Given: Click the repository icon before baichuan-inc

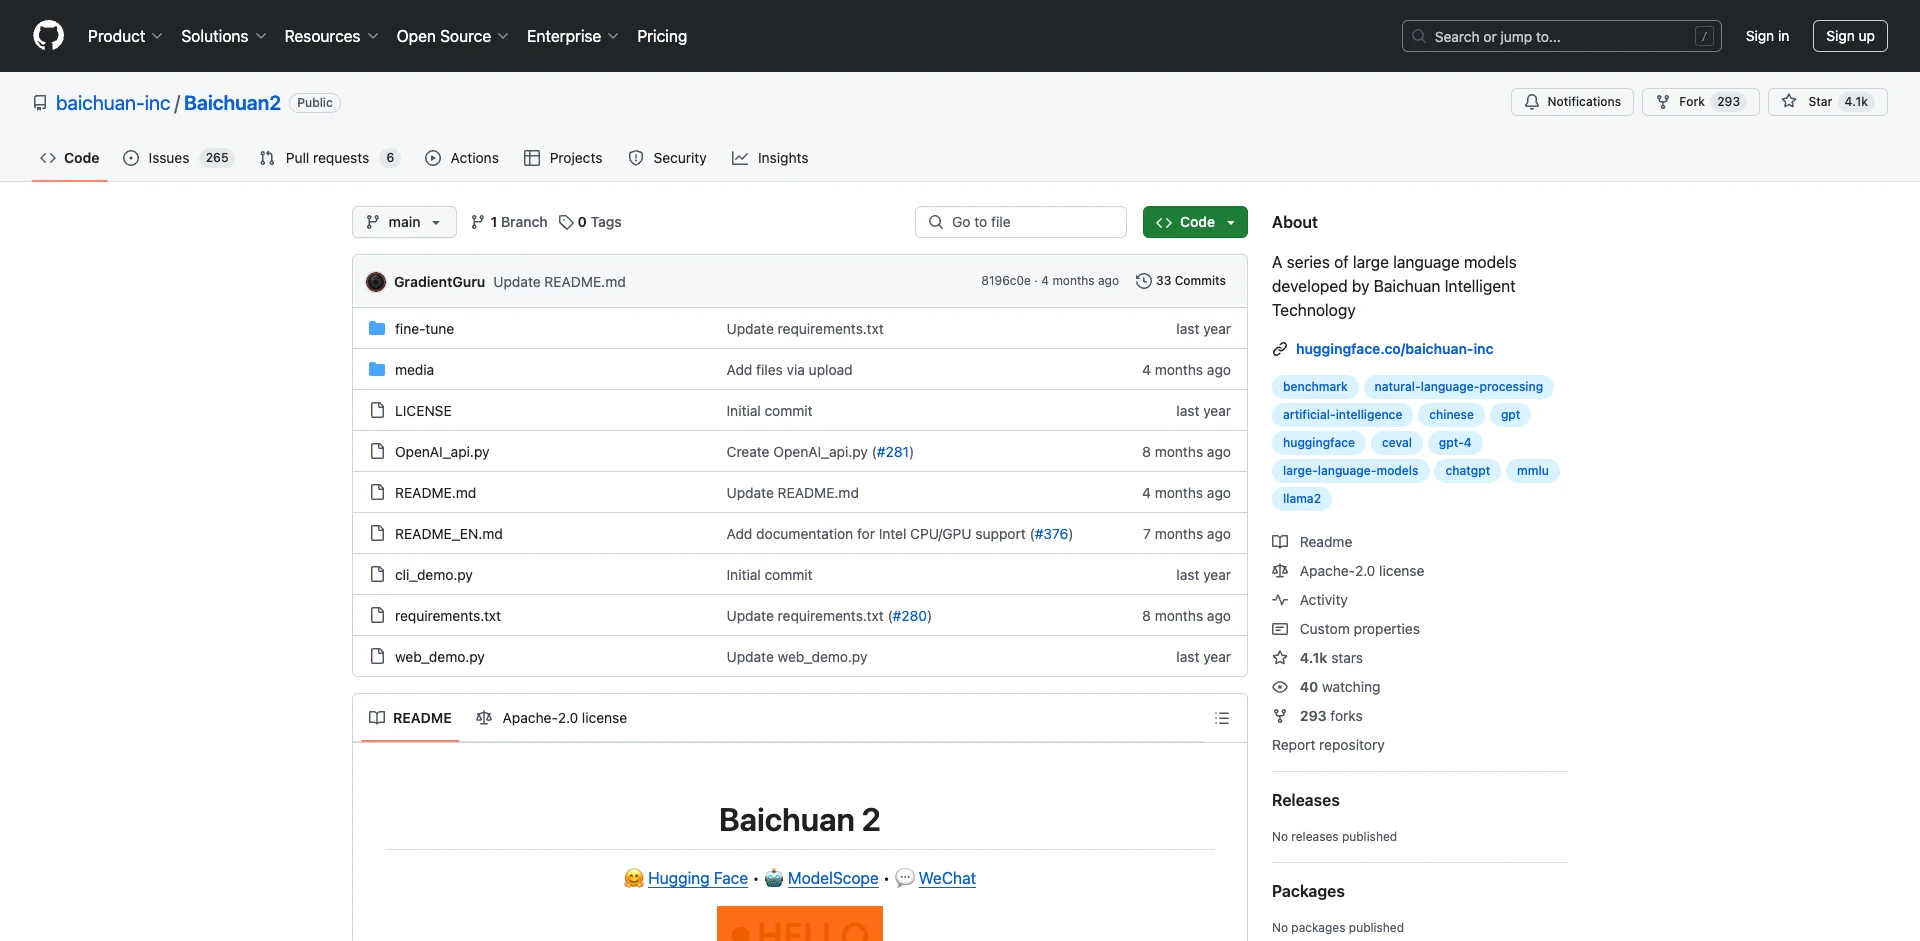Looking at the screenshot, I should point(40,103).
